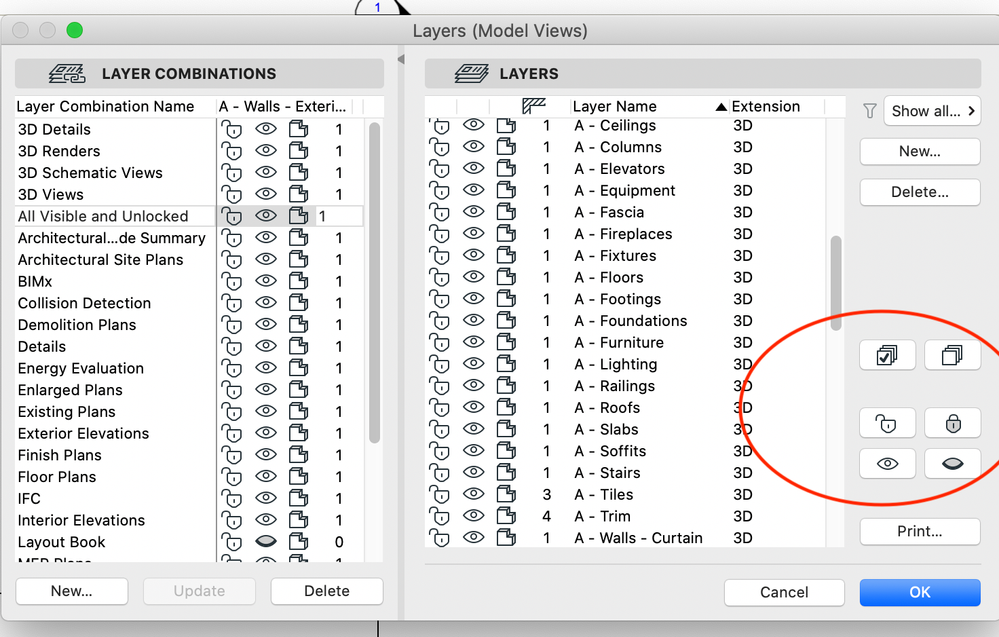The width and height of the screenshot is (999, 637).
Task: Collapse the Layer Combinations panel arrow
Action: tap(401, 59)
